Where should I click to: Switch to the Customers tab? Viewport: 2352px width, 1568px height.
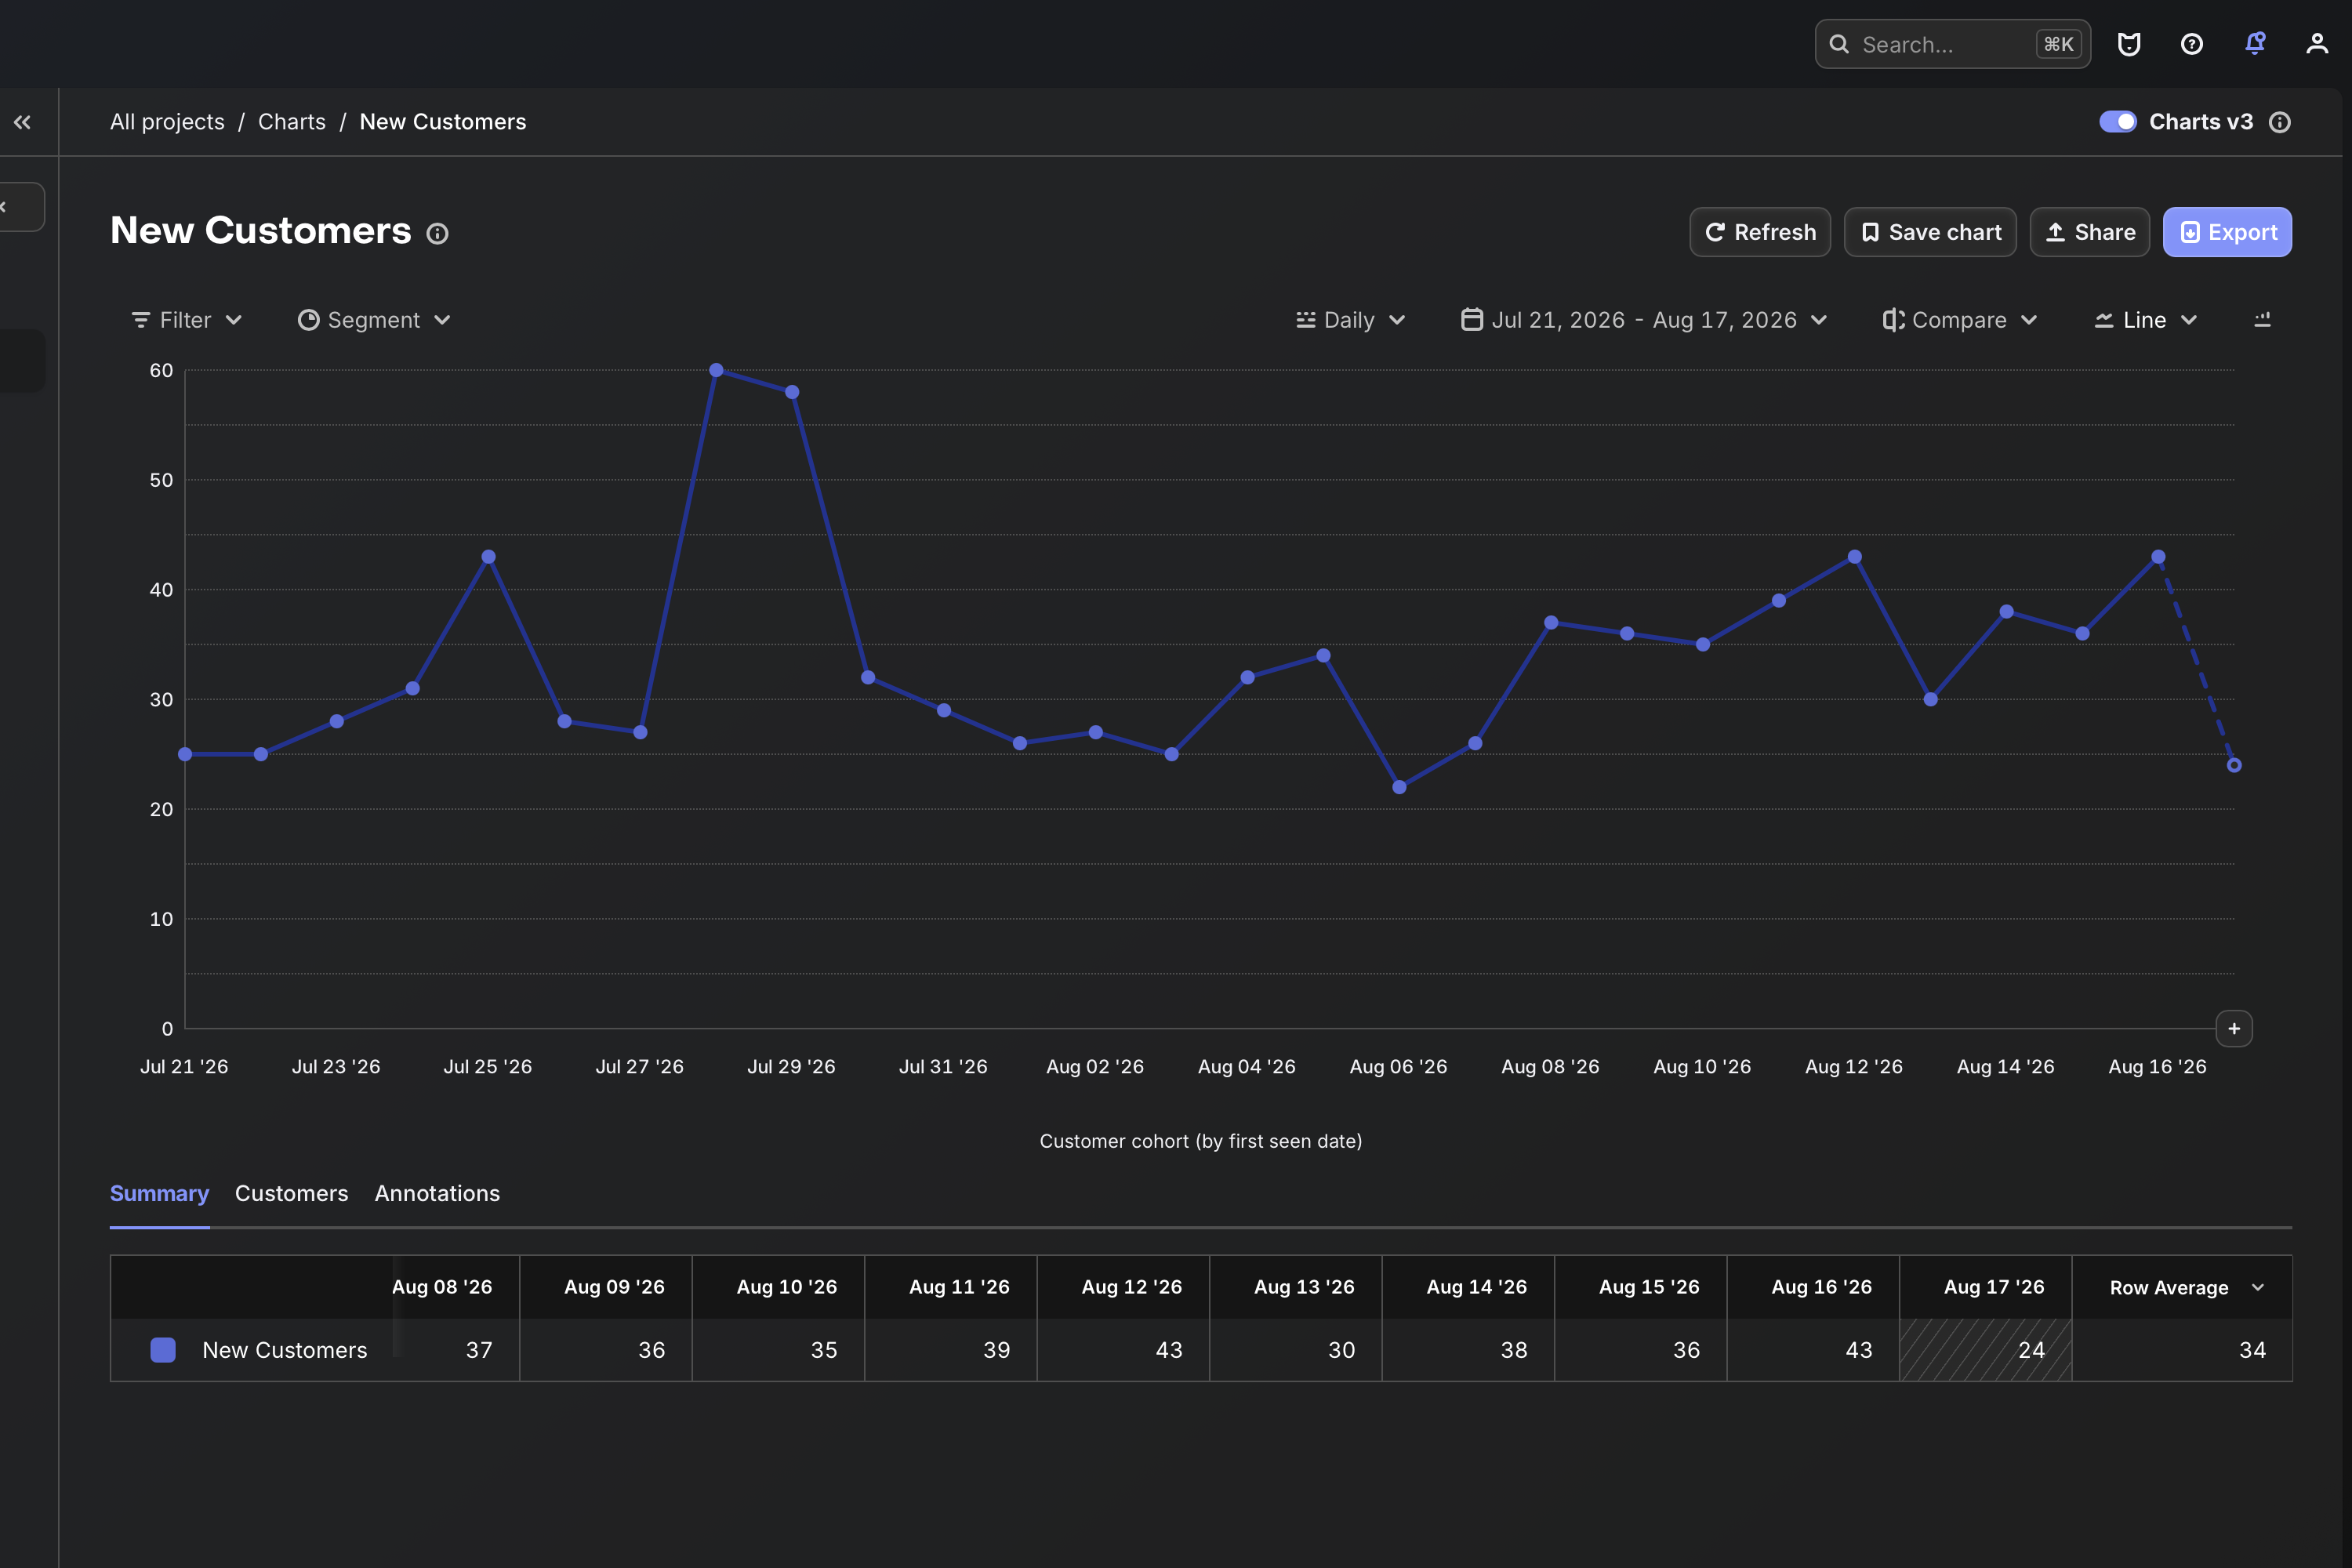[x=291, y=1193]
